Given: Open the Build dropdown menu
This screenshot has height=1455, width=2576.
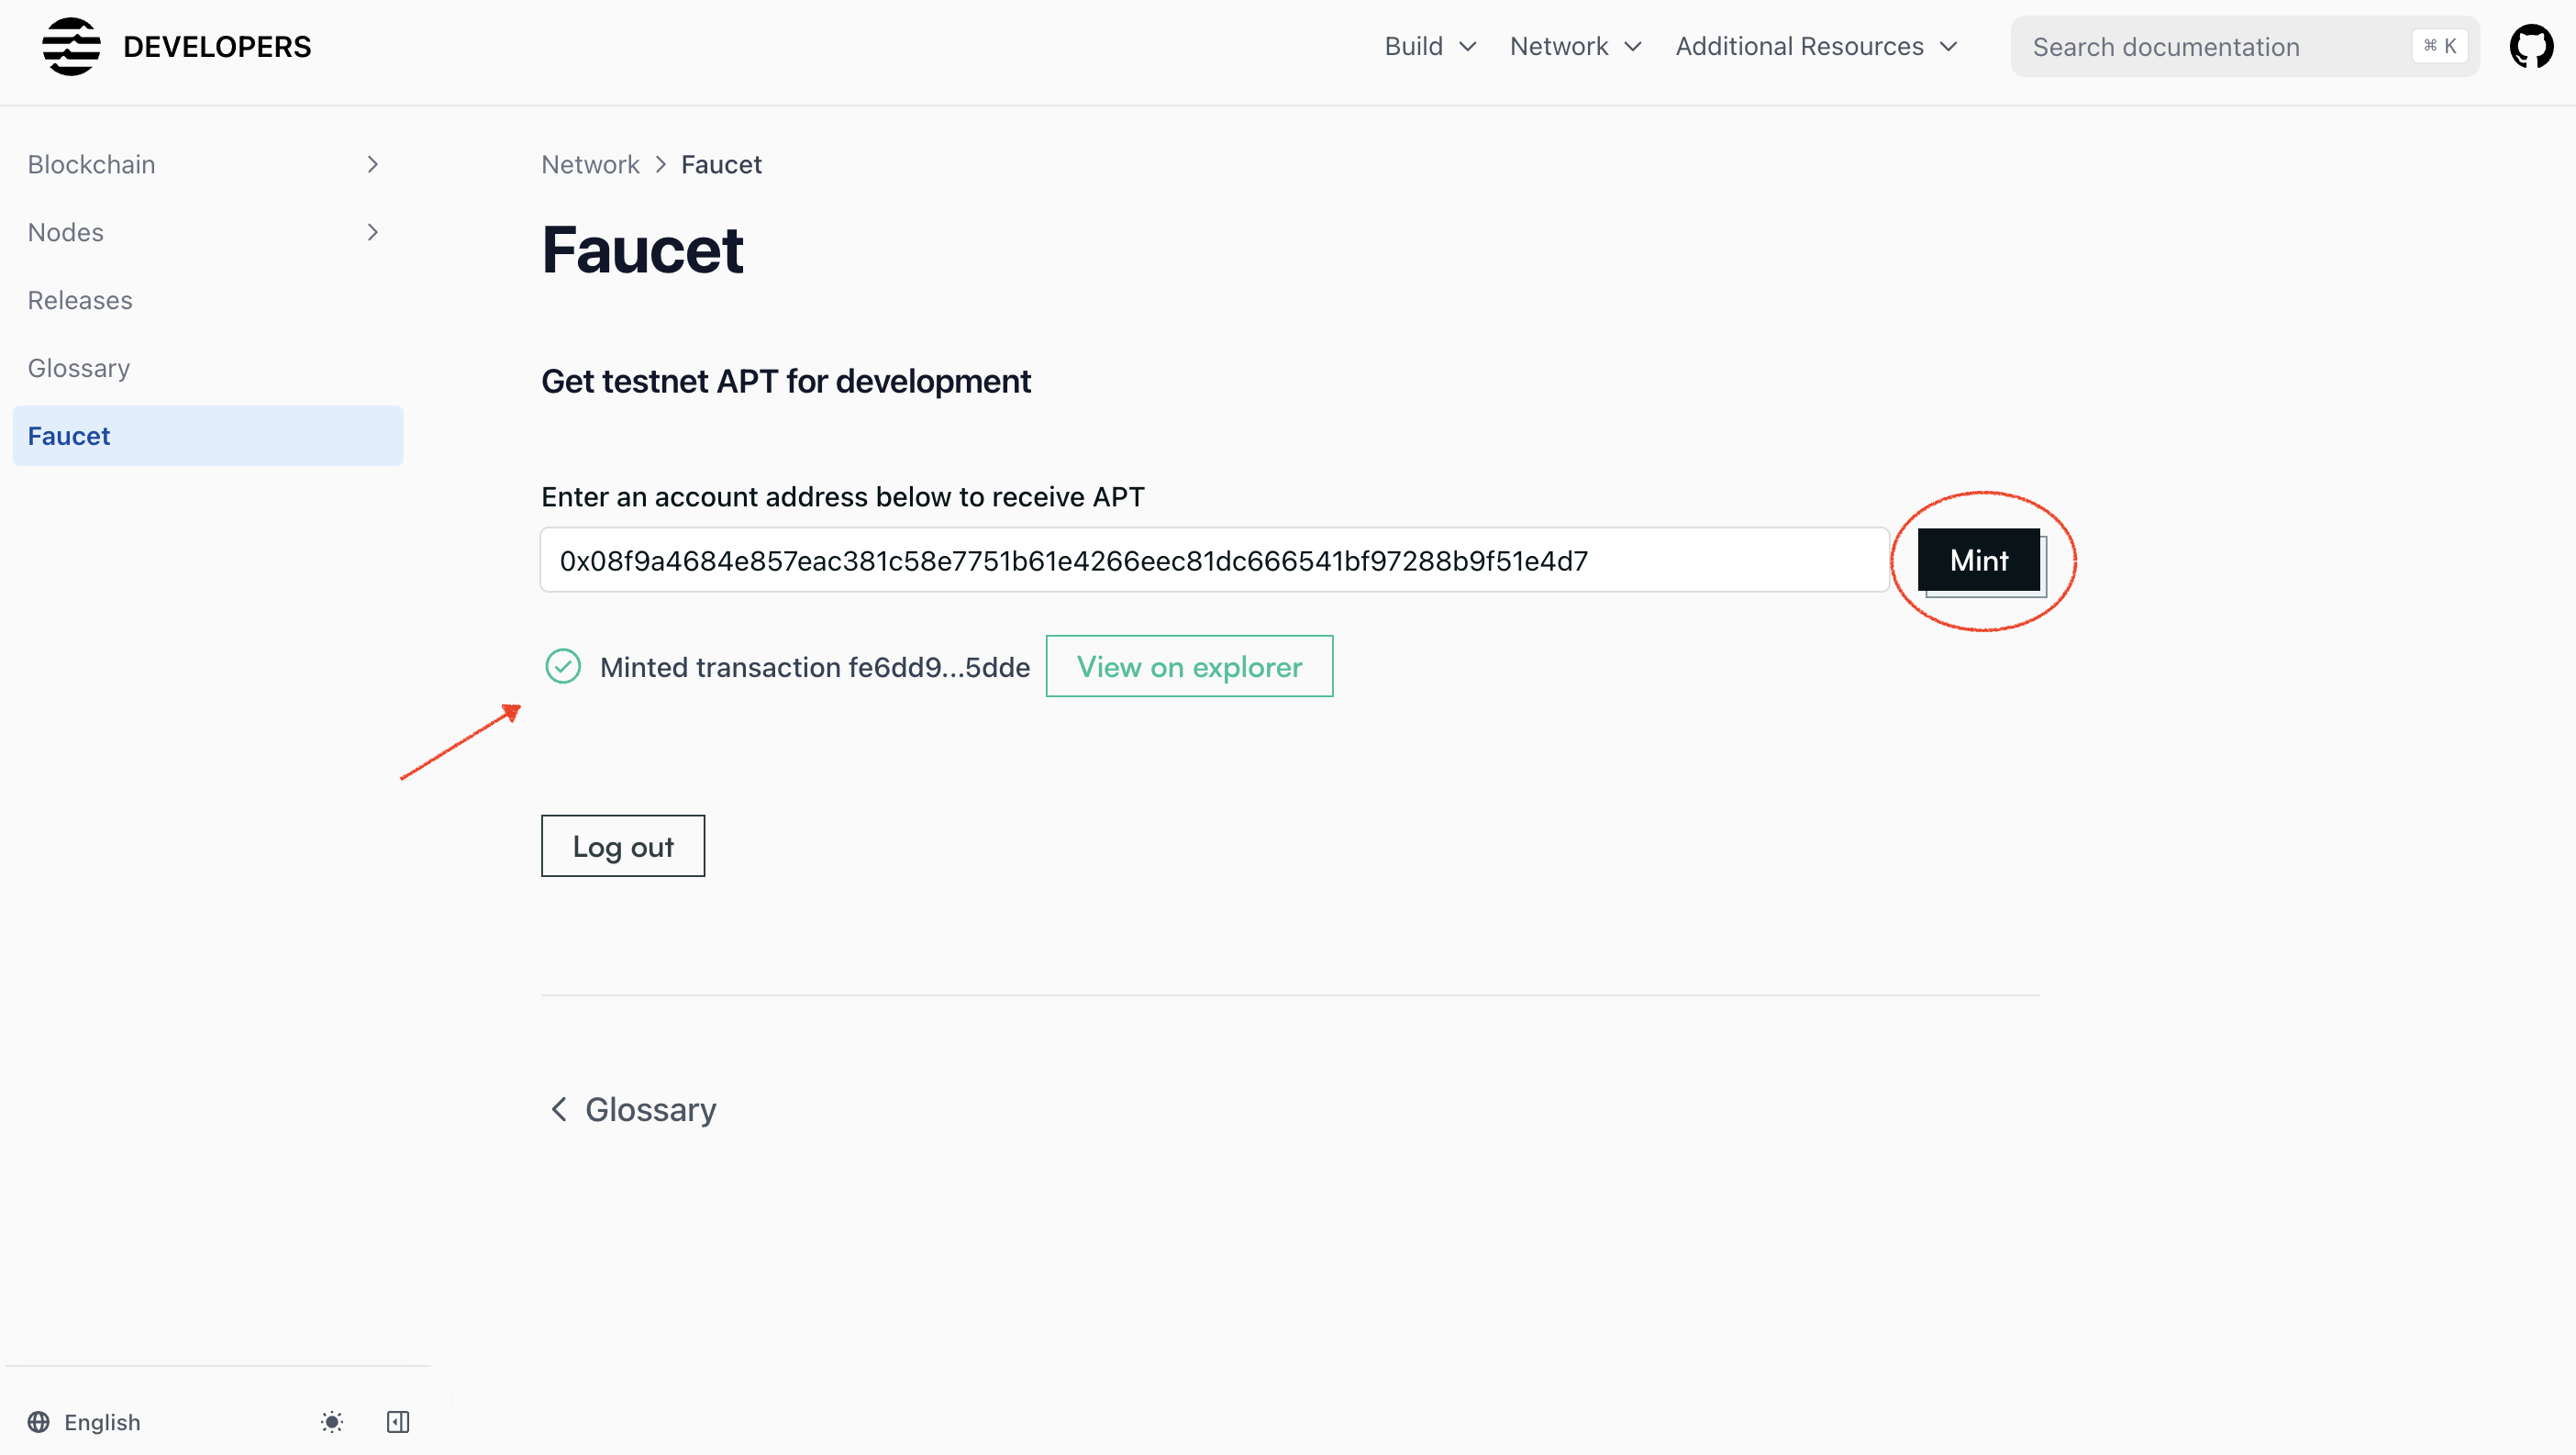Looking at the screenshot, I should (x=1430, y=47).
